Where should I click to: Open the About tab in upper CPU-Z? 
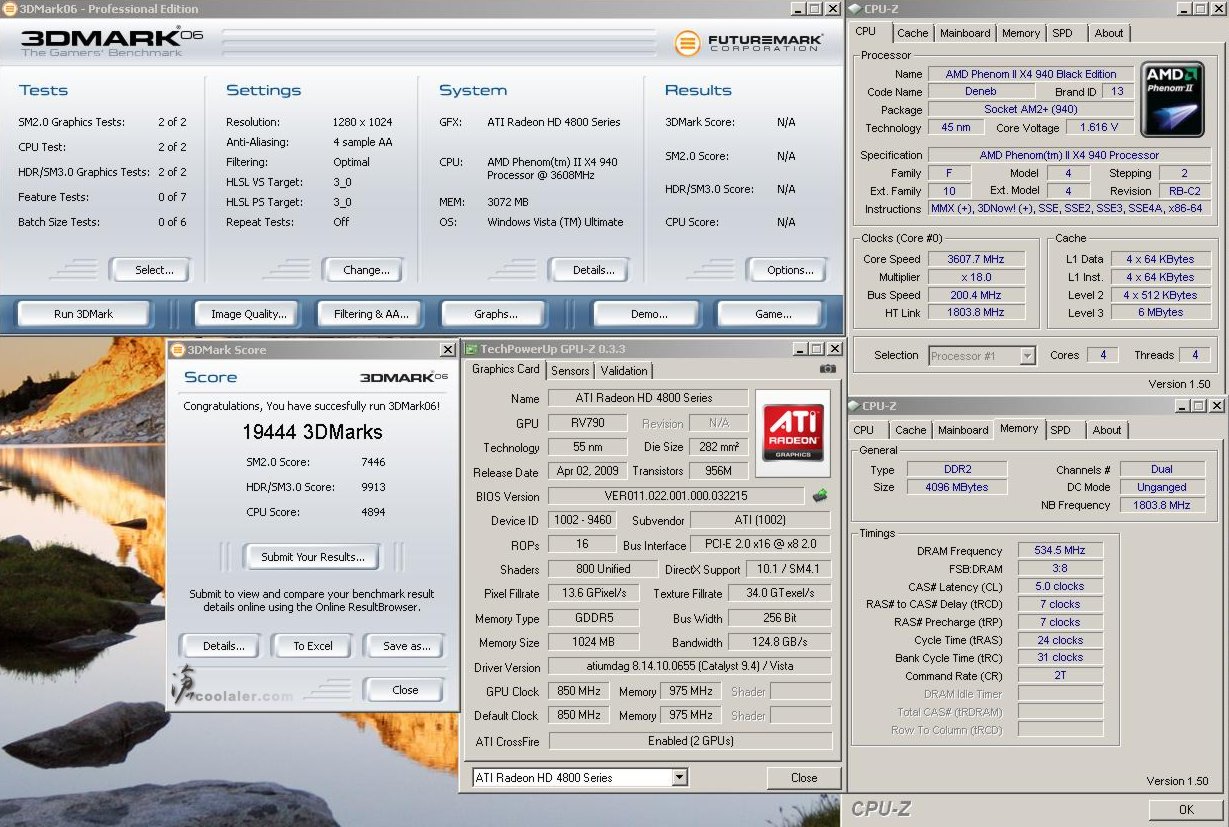pos(1109,33)
